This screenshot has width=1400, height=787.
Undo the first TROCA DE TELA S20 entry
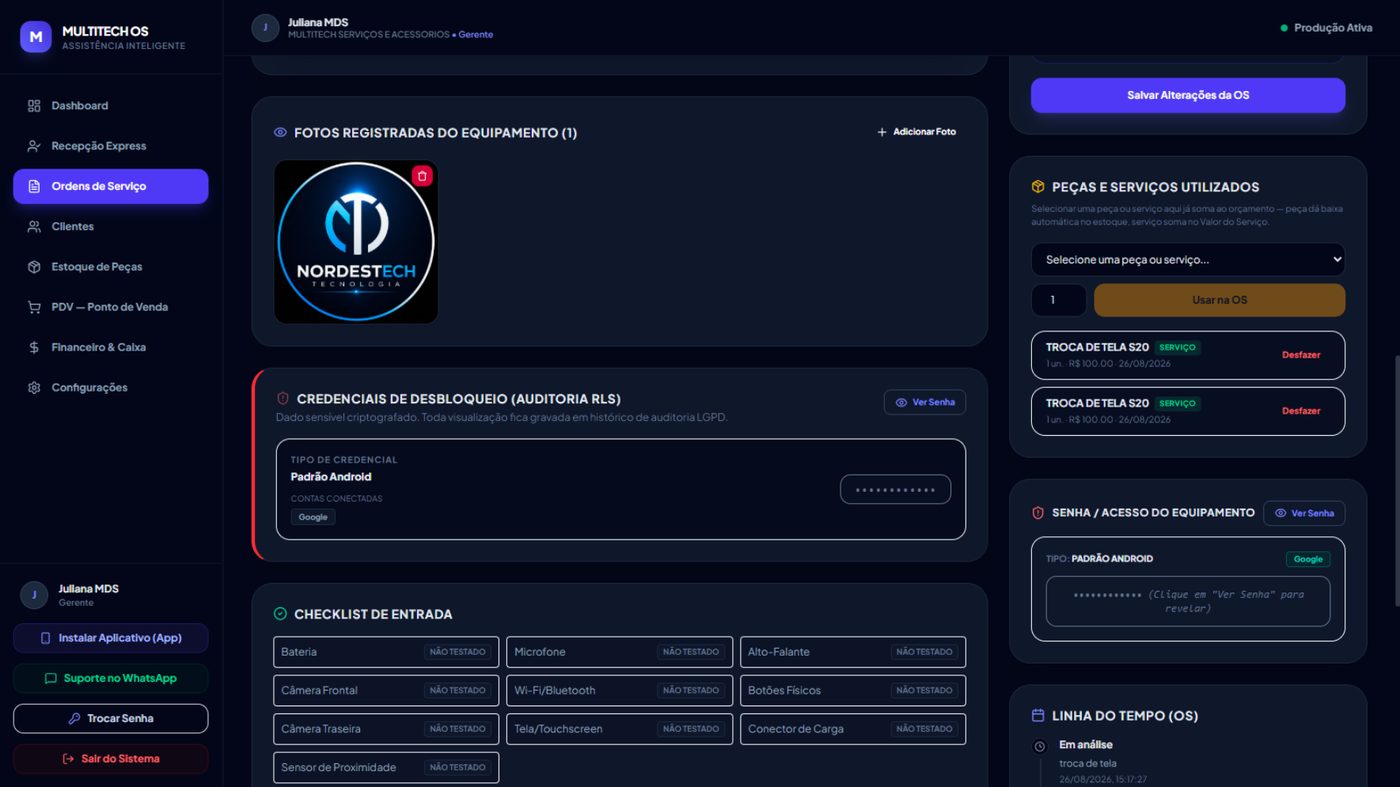[1301, 355]
